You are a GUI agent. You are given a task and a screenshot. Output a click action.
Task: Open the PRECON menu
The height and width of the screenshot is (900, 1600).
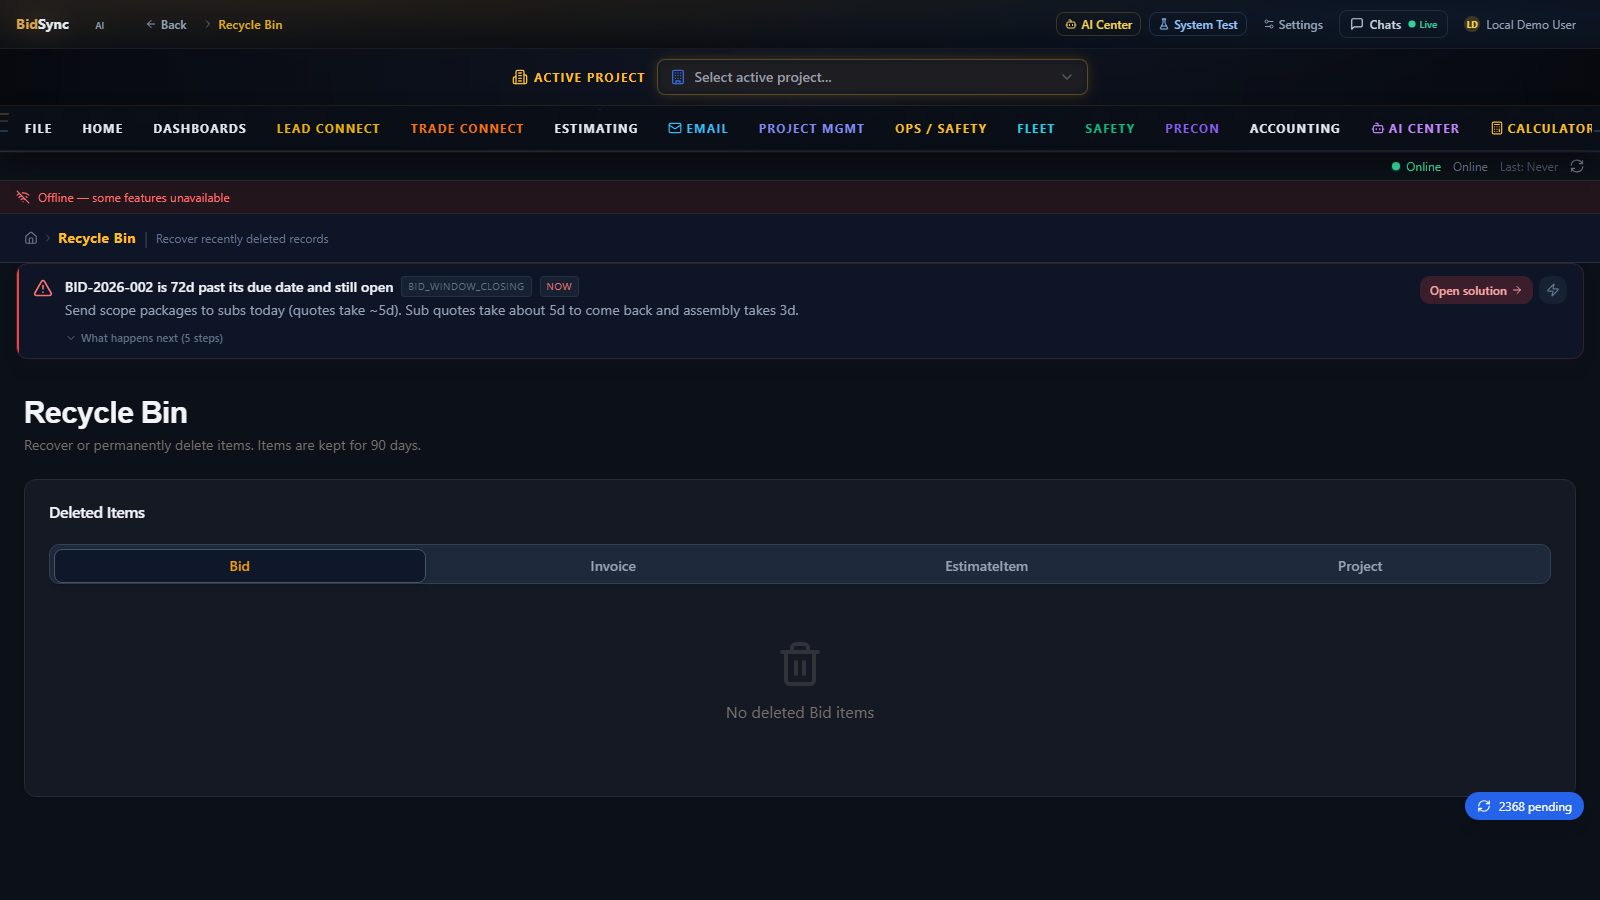[1192, 128]
